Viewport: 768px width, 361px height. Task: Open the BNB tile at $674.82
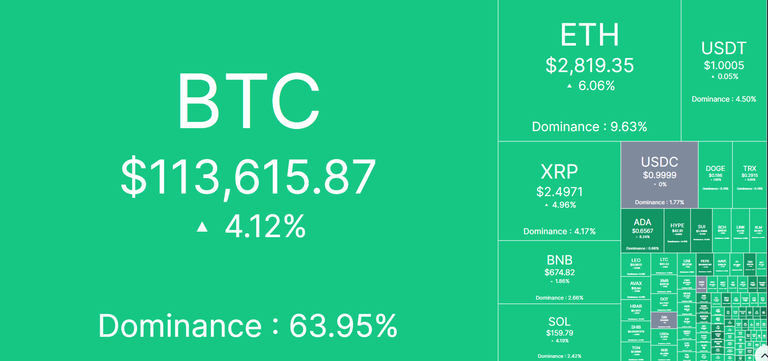coord(559,272)
